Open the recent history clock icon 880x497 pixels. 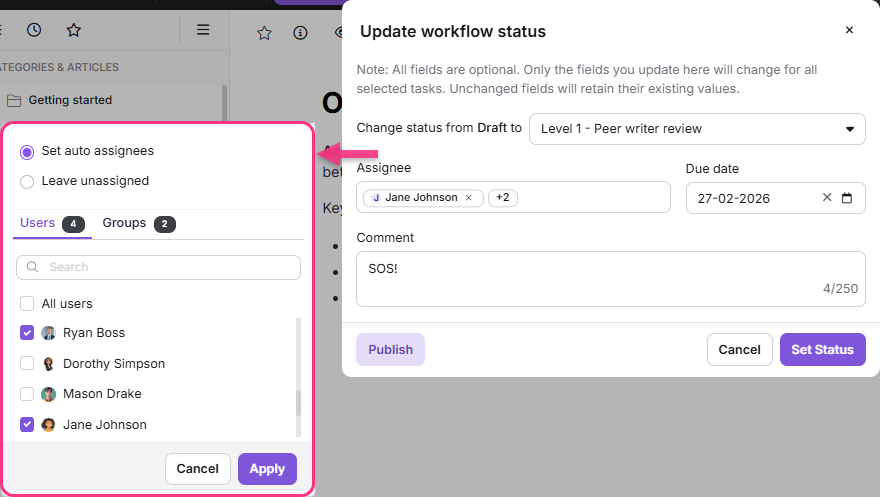tap(34, 30)
